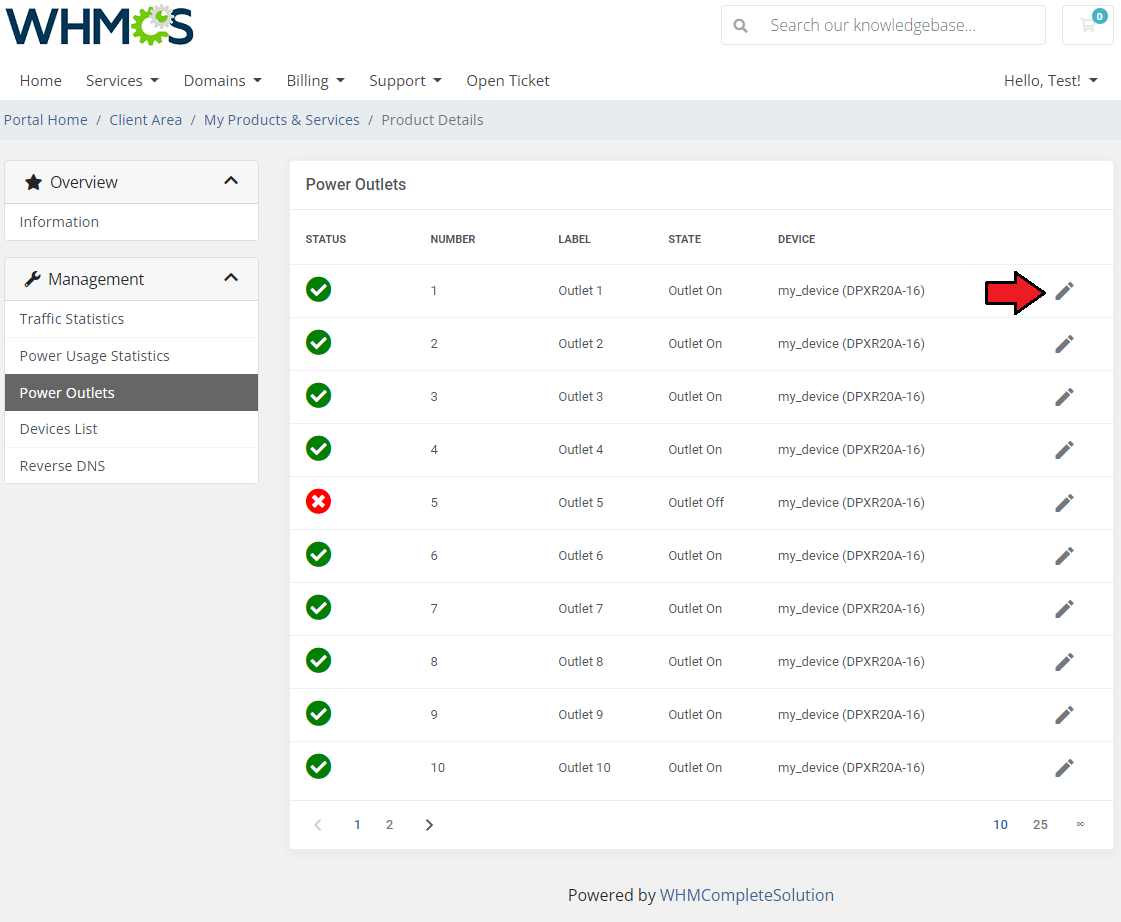Select Power Outlets in the sidebar

pos(132,392)
